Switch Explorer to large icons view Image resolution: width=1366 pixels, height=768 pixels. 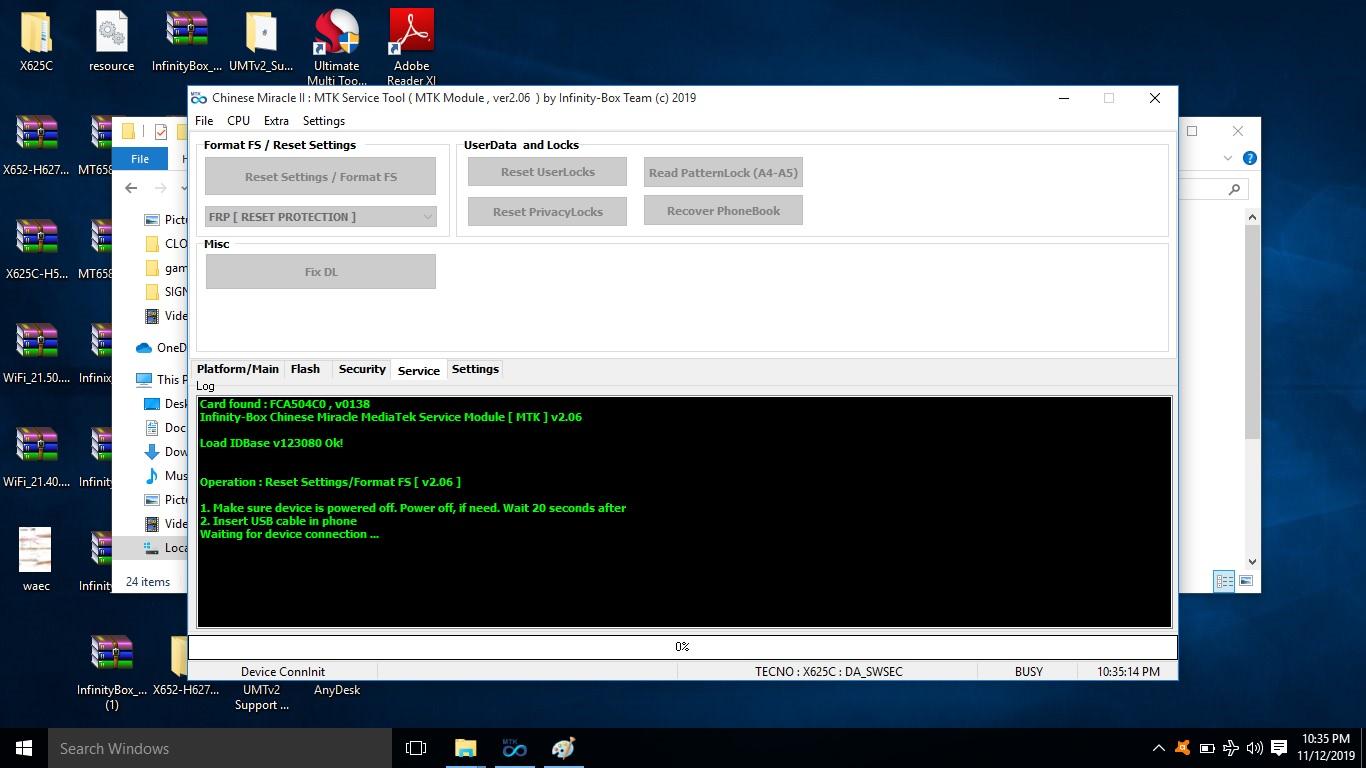(x=1246, y=581)
